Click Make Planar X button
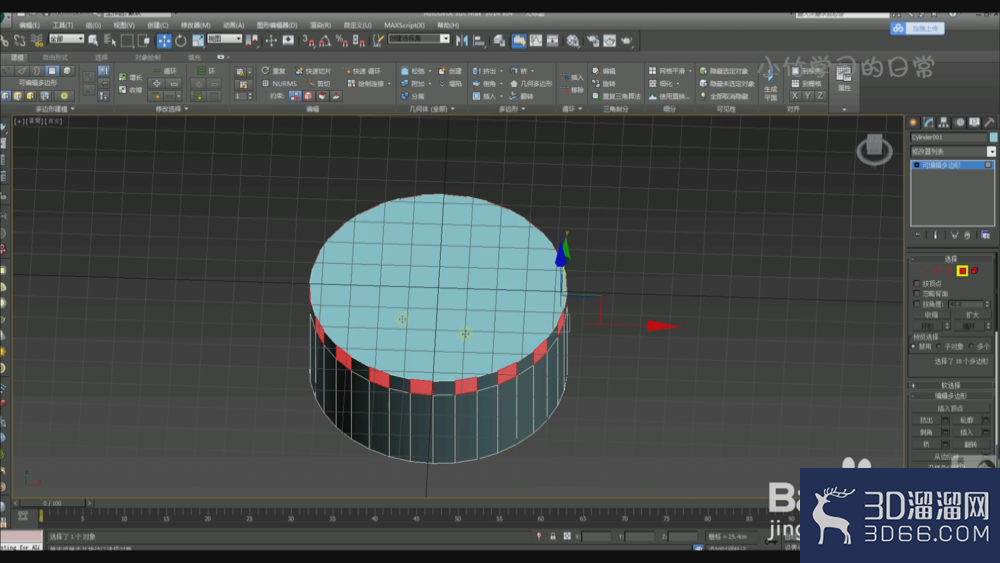This screenshot has height=563, width=1000. click(x=794, y=96)
